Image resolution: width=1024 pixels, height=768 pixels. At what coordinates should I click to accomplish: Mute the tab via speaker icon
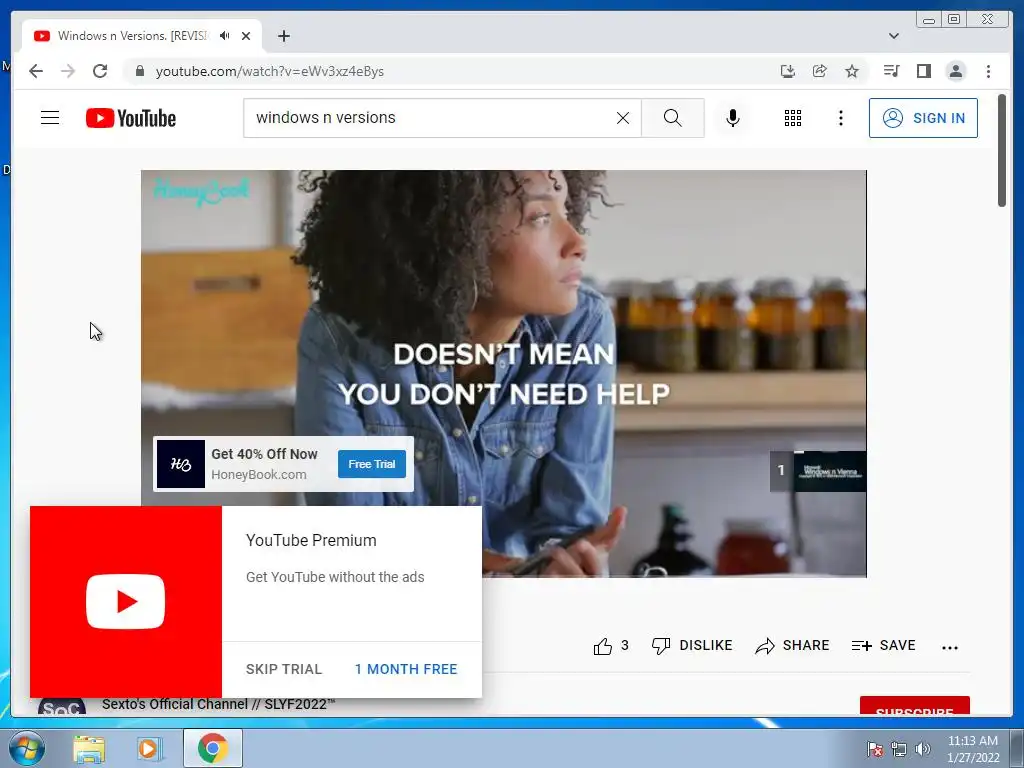(225, 36)
